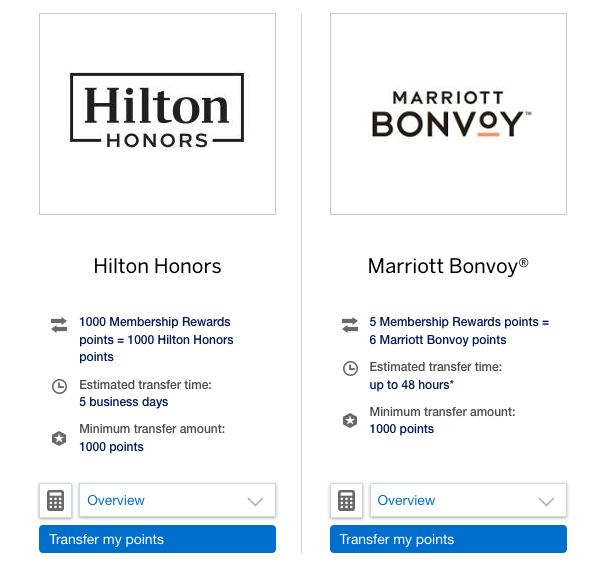Click the Marriott transfer time clock icon
The image size is (602, 586).
[350, 368]
